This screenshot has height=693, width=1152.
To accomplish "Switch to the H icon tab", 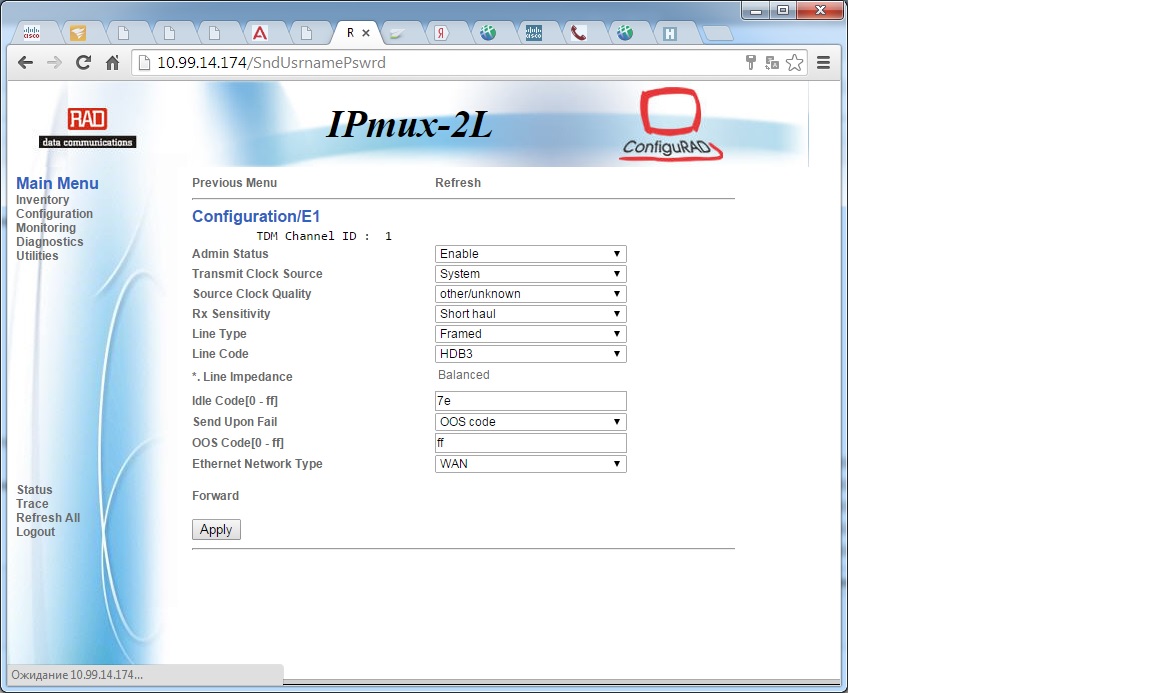I will click(669, 33).
